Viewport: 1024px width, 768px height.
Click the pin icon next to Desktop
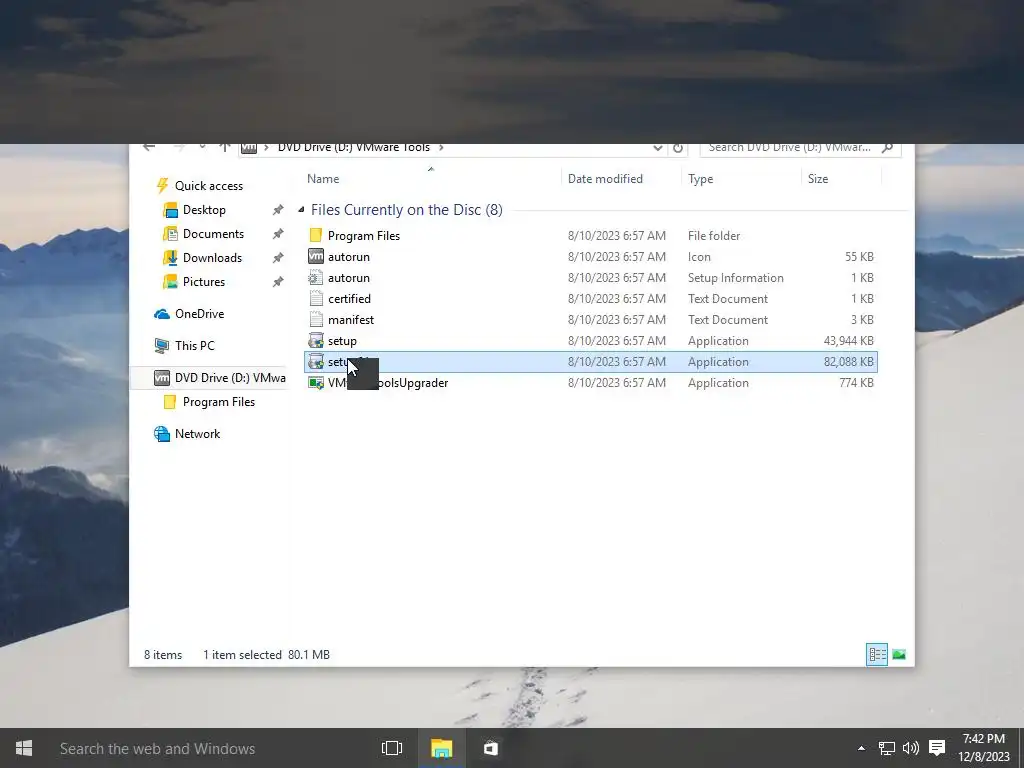tap(278, 210)
